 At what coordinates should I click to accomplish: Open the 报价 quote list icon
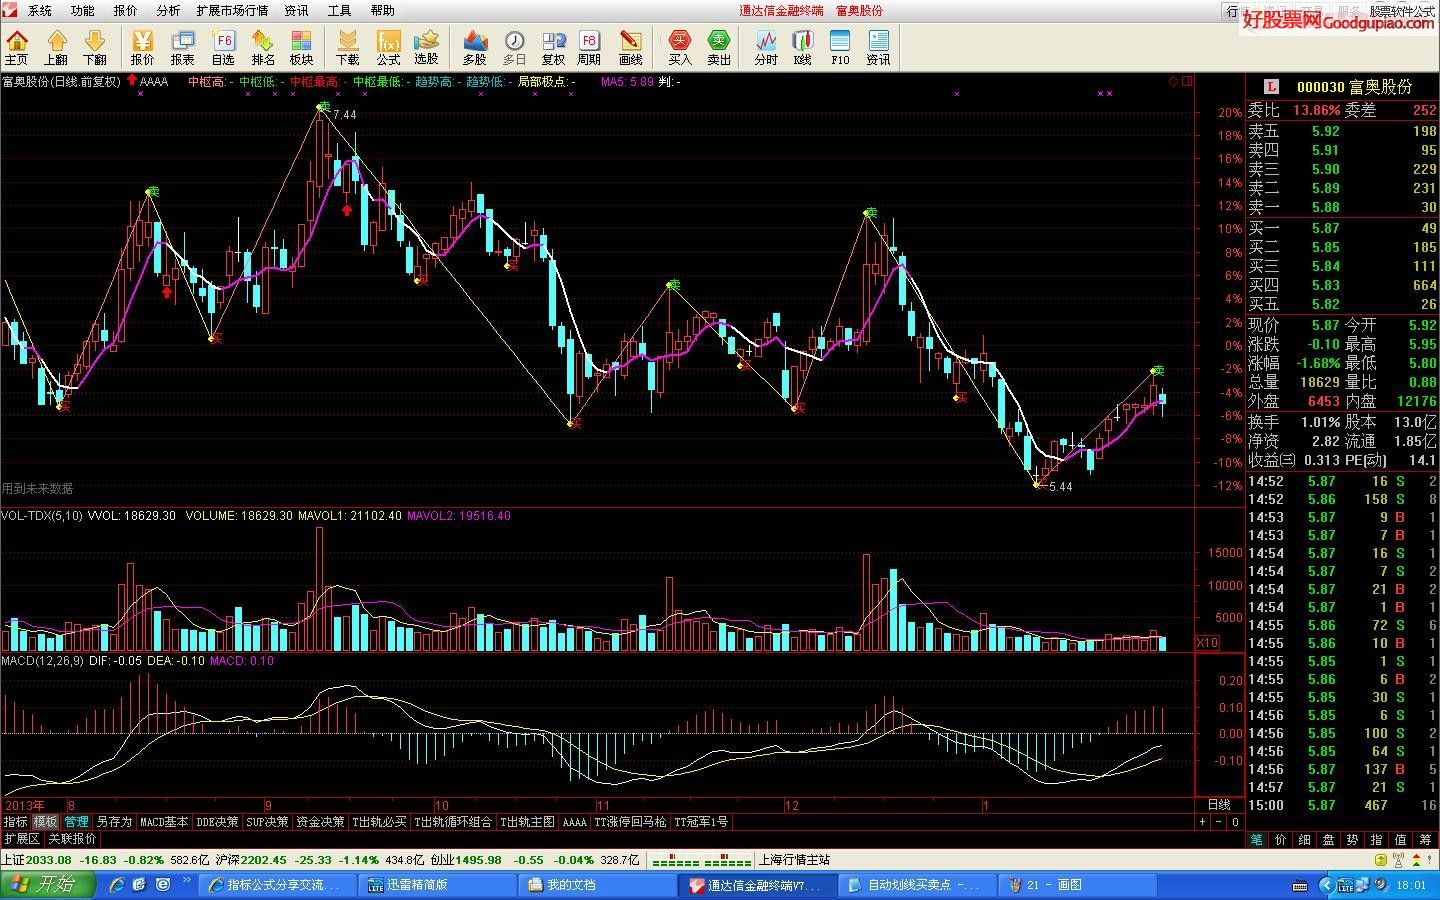click(x=143, y=47)
